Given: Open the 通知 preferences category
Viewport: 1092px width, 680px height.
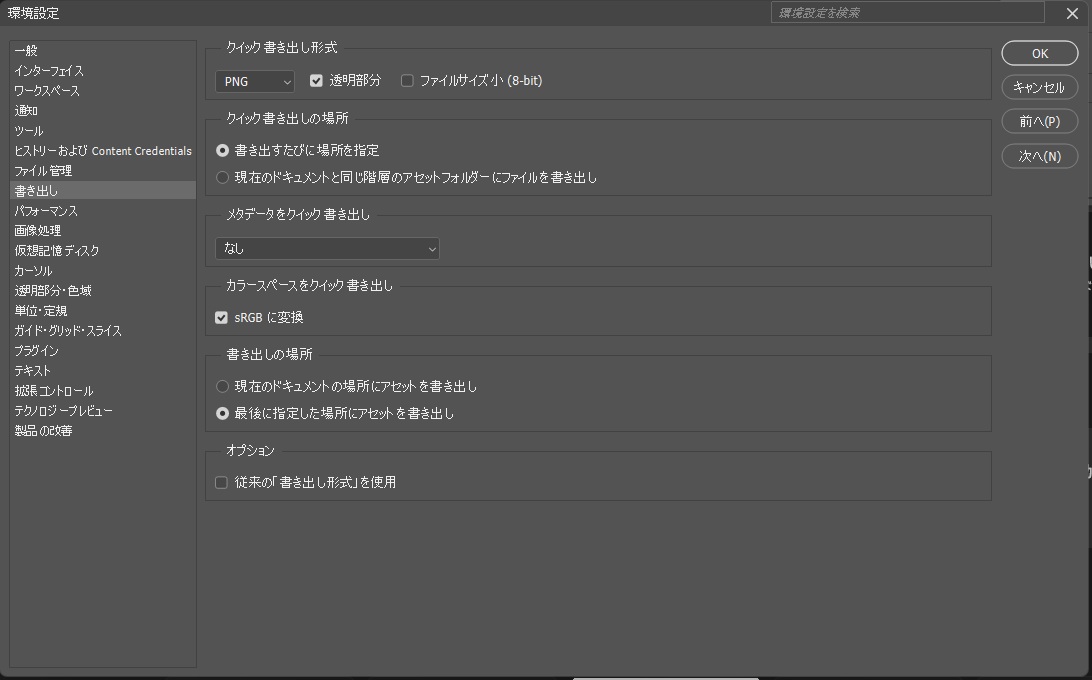Looking at the screenshot, I should point(103,111).
